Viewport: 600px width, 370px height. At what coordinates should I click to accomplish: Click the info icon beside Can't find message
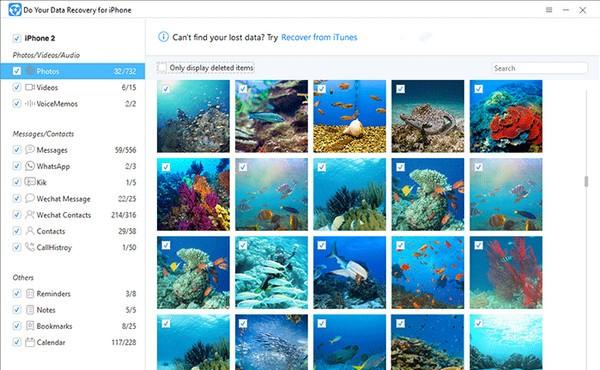pyautogui.click(x=163, y=37)
